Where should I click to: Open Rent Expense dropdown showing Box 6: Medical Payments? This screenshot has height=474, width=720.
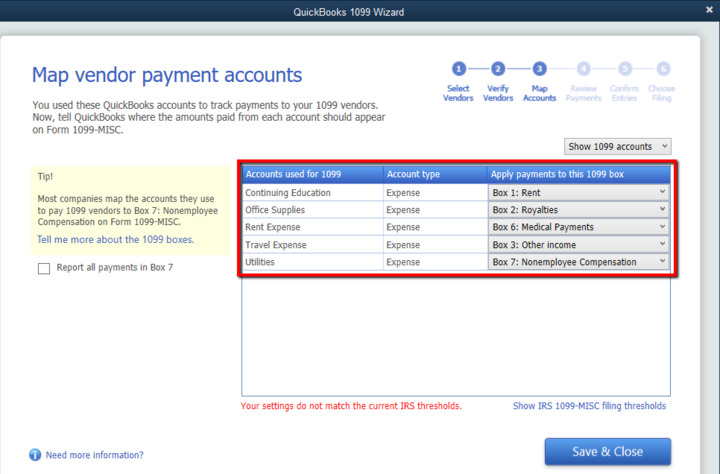point(579,227)
